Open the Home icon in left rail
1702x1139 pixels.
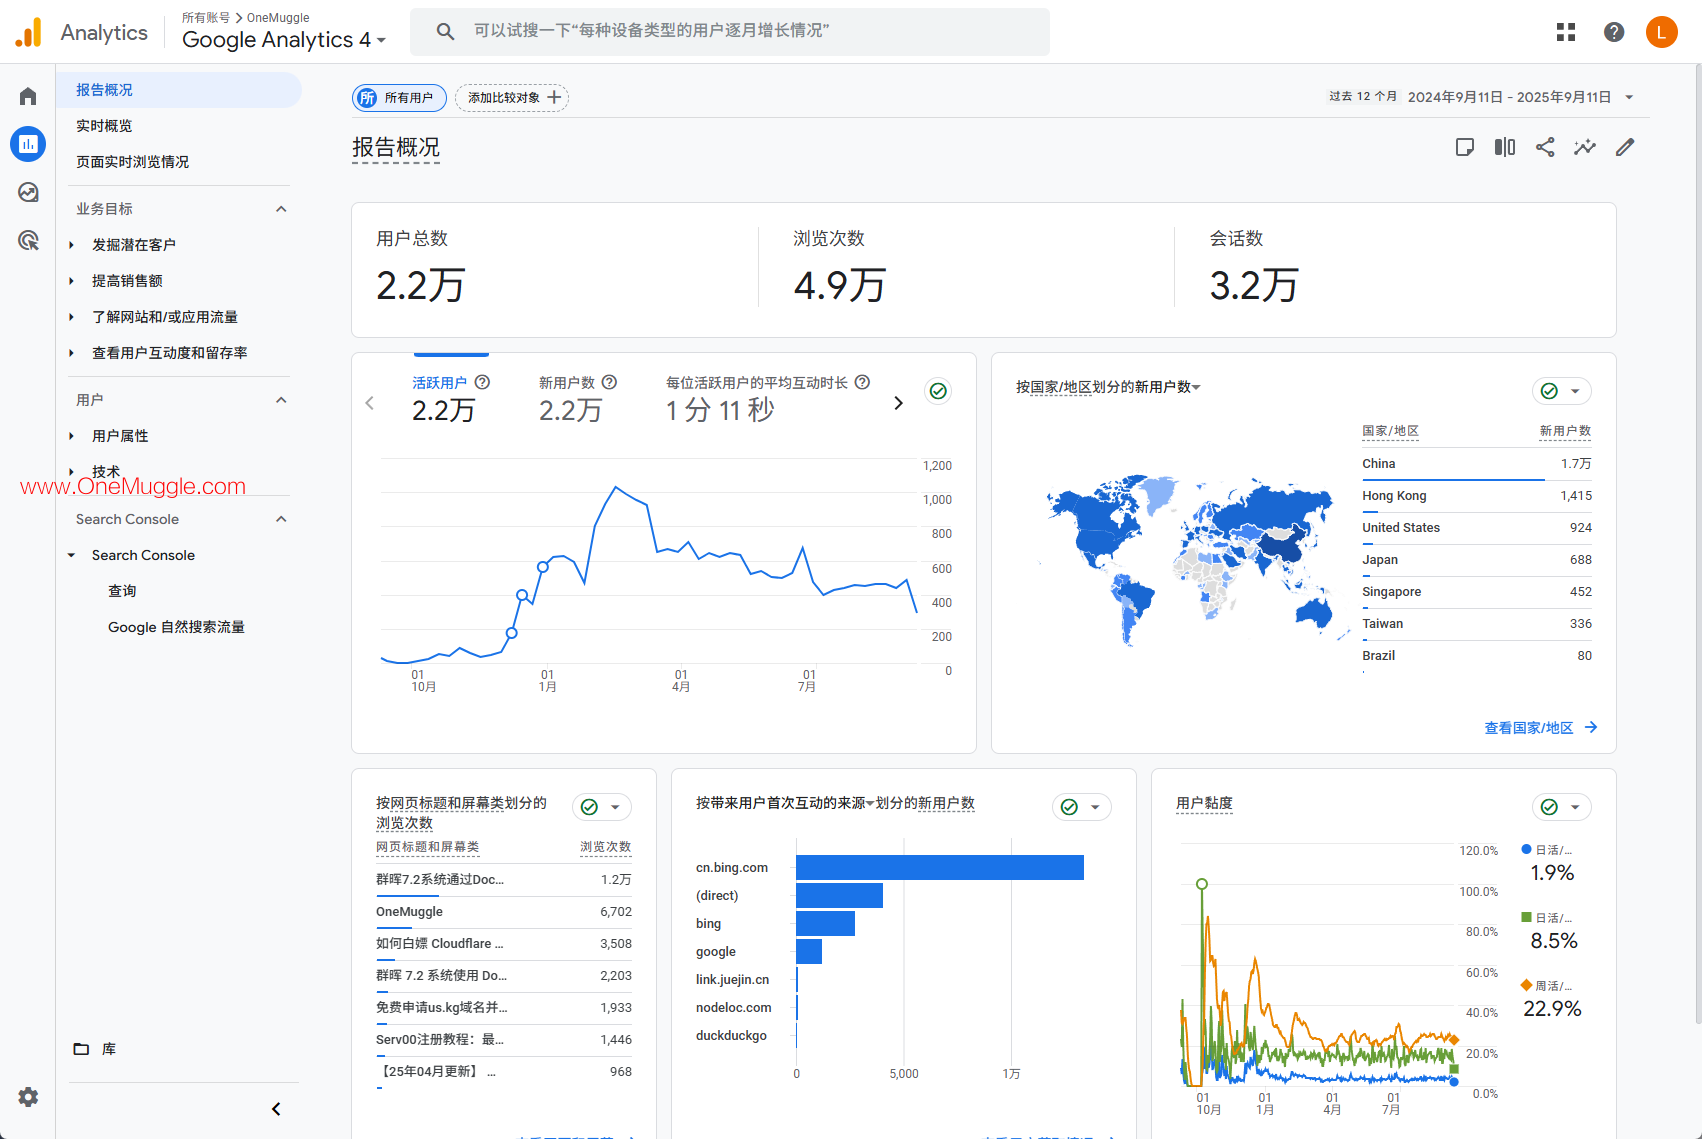28,96
